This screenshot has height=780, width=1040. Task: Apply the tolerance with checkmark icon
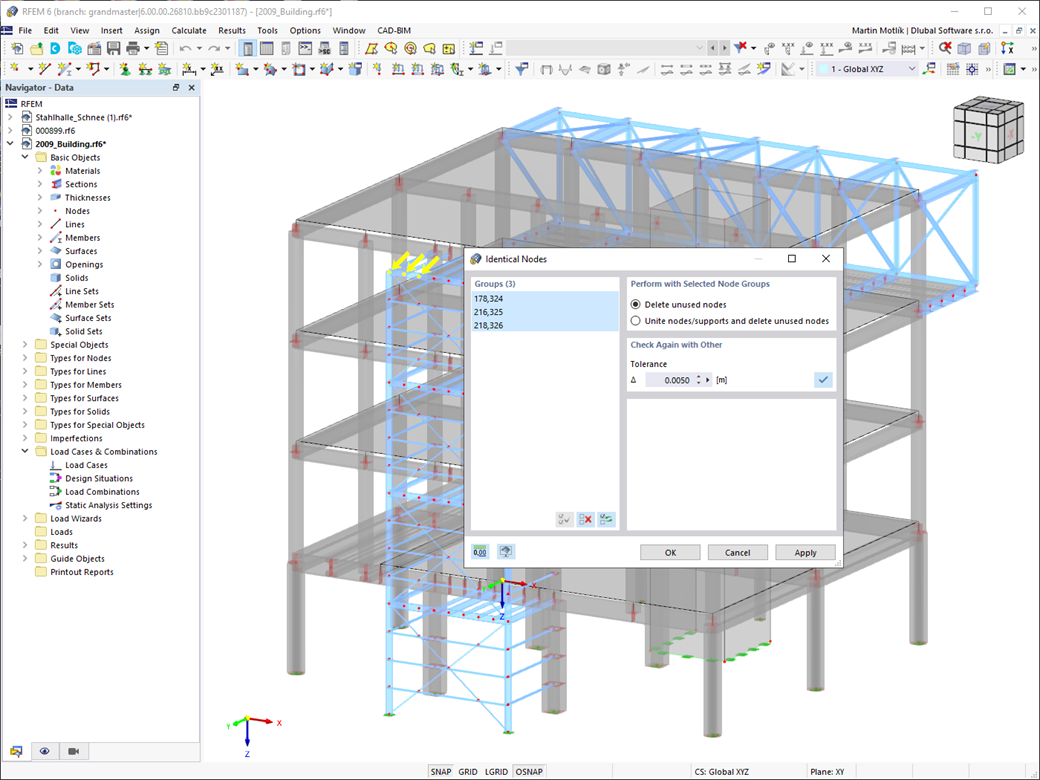(823, 380)
